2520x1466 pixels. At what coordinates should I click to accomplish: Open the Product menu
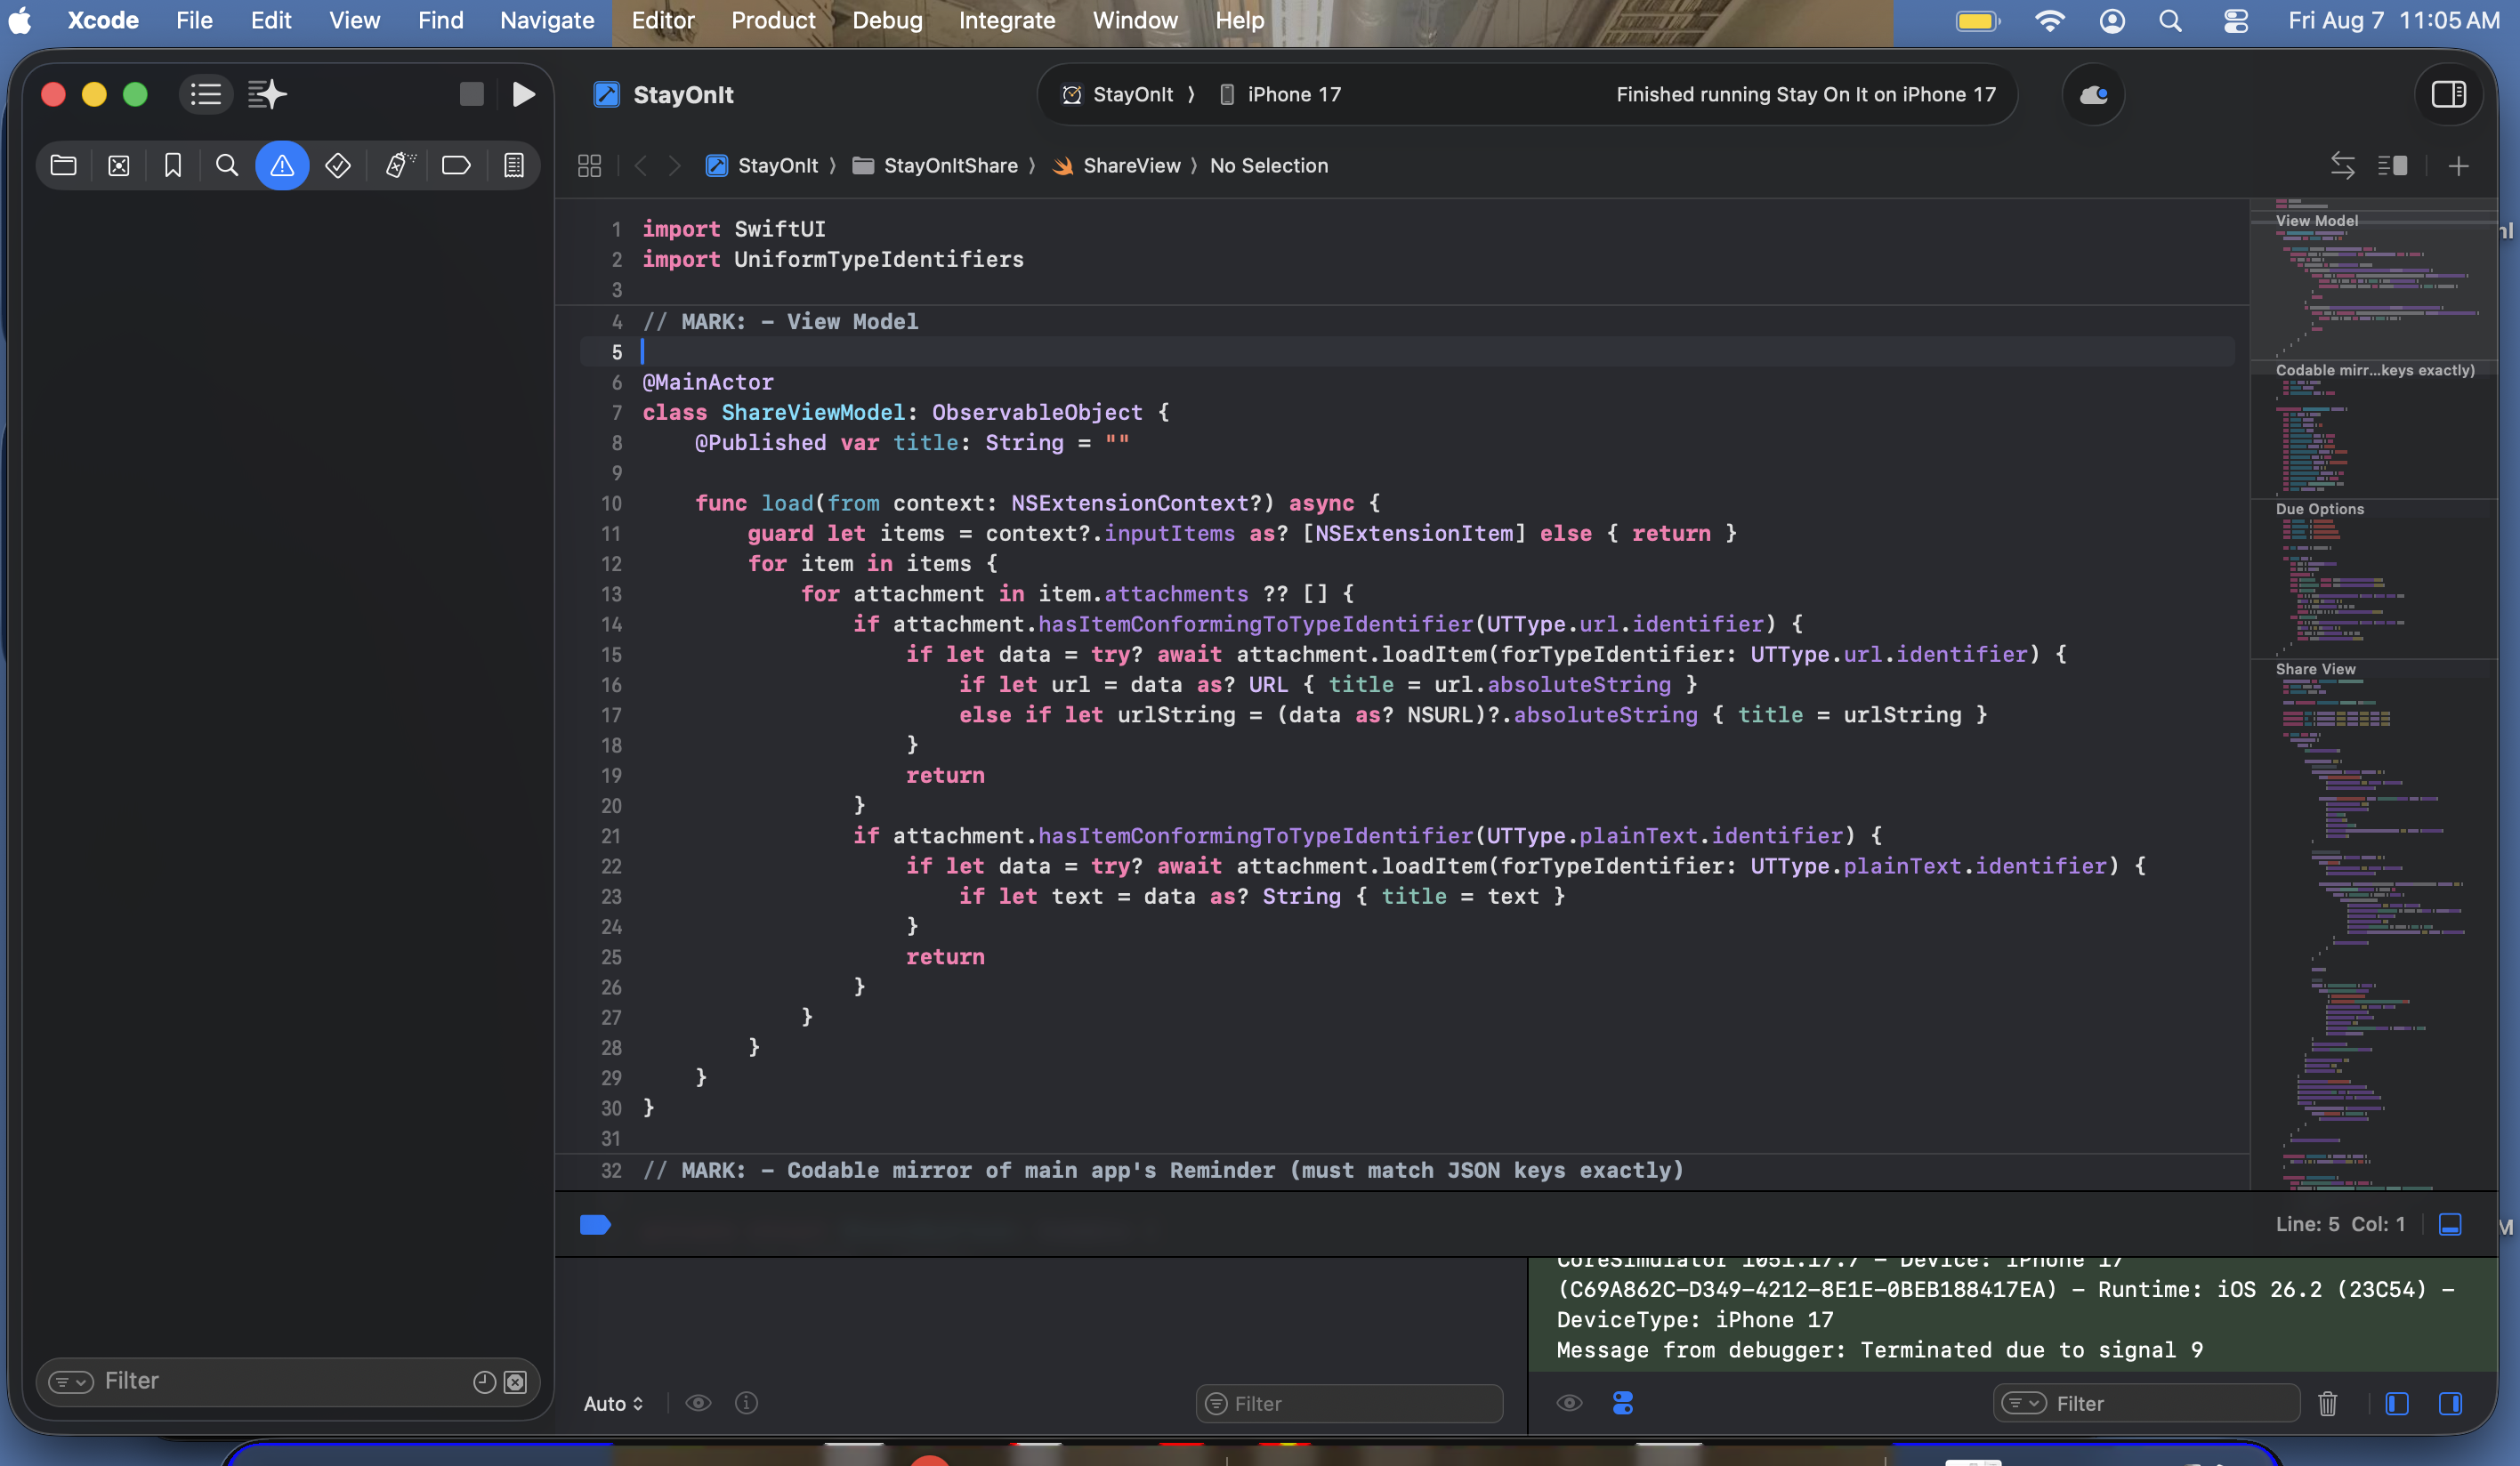click(x=773, y=20)
